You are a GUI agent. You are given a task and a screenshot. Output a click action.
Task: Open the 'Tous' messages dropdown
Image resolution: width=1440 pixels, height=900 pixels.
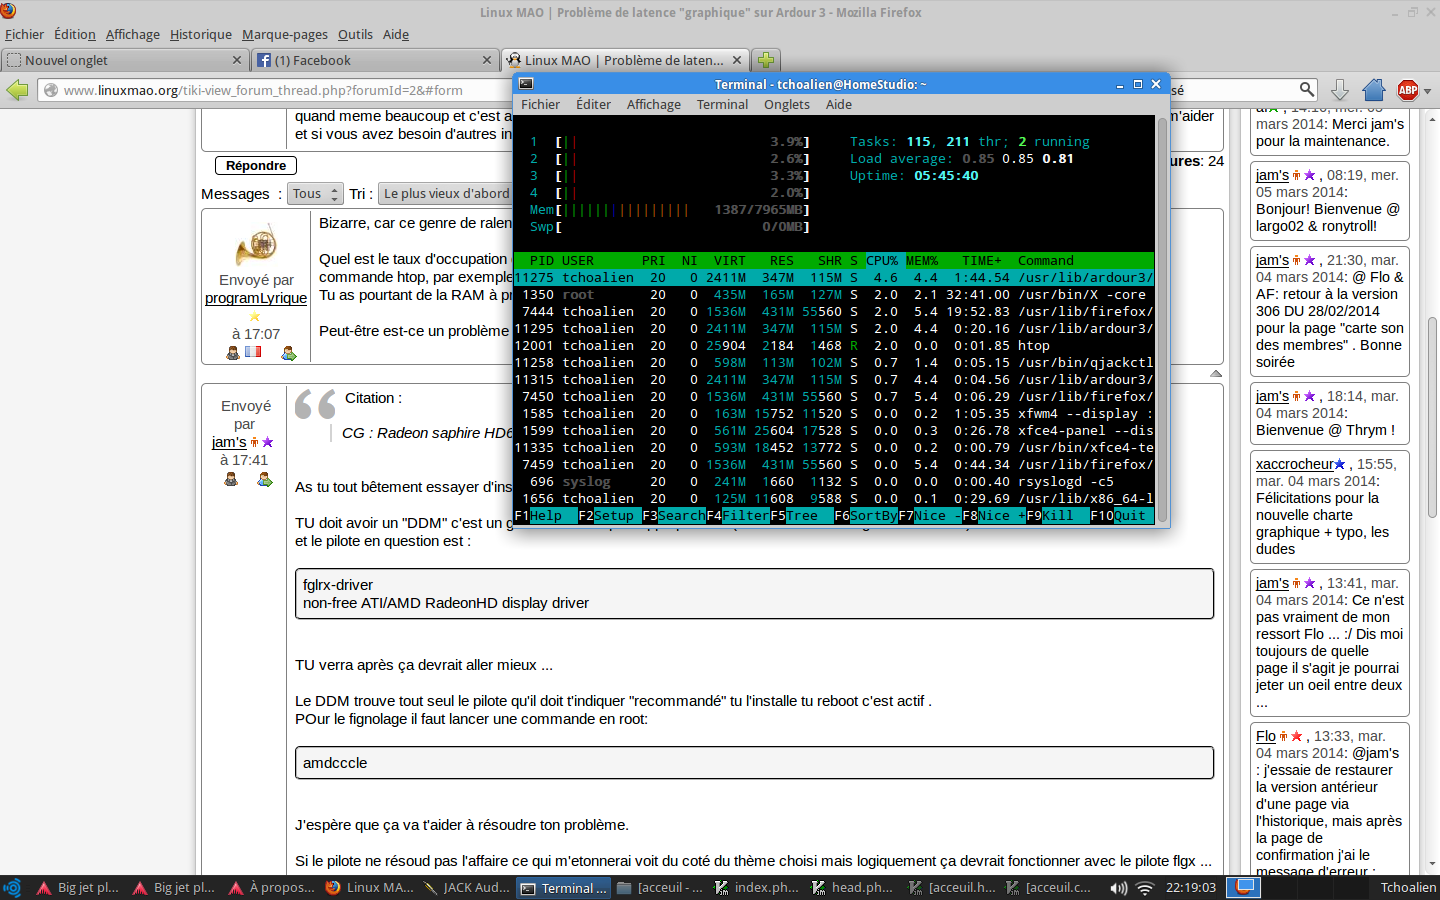click(x=316, y=194)
